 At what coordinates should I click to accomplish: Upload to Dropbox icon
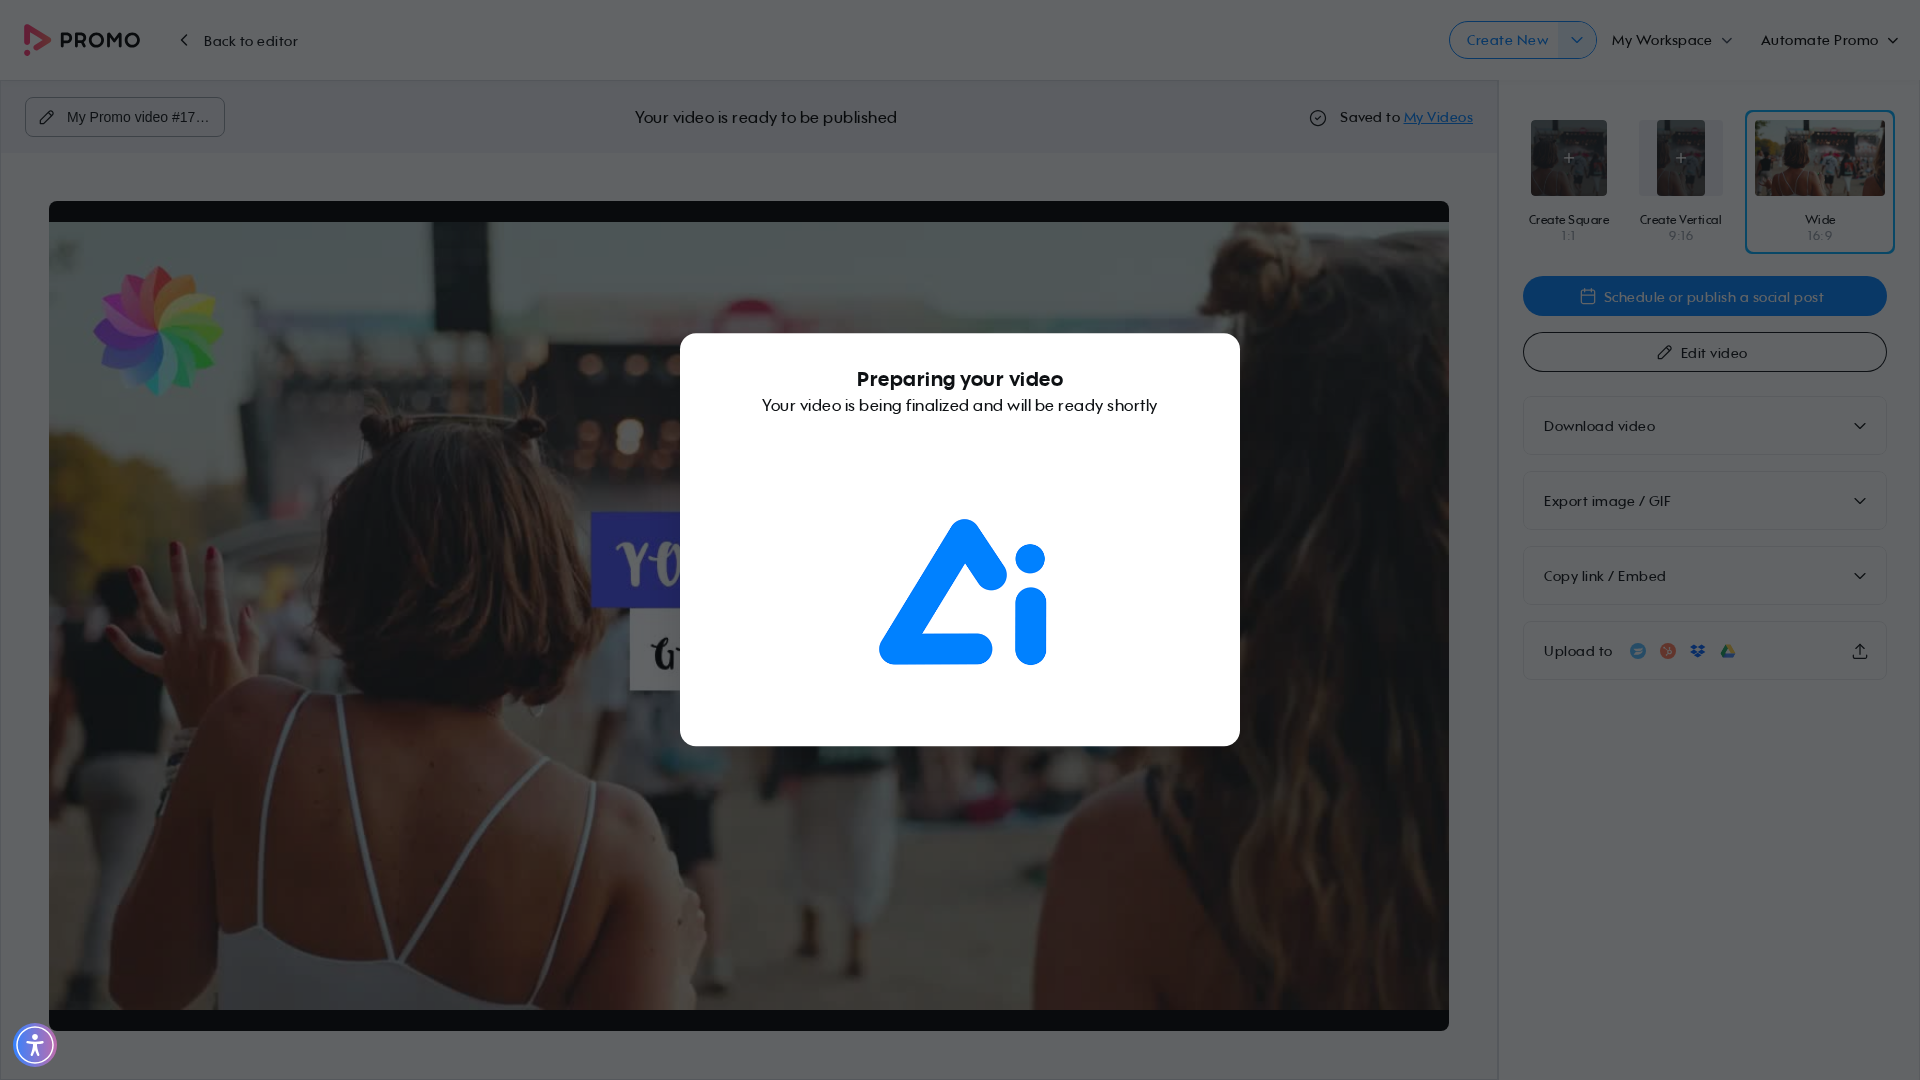1698,651
